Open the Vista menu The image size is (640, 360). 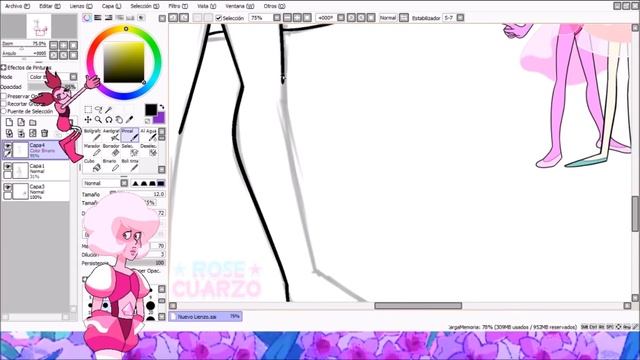point(207,6)
